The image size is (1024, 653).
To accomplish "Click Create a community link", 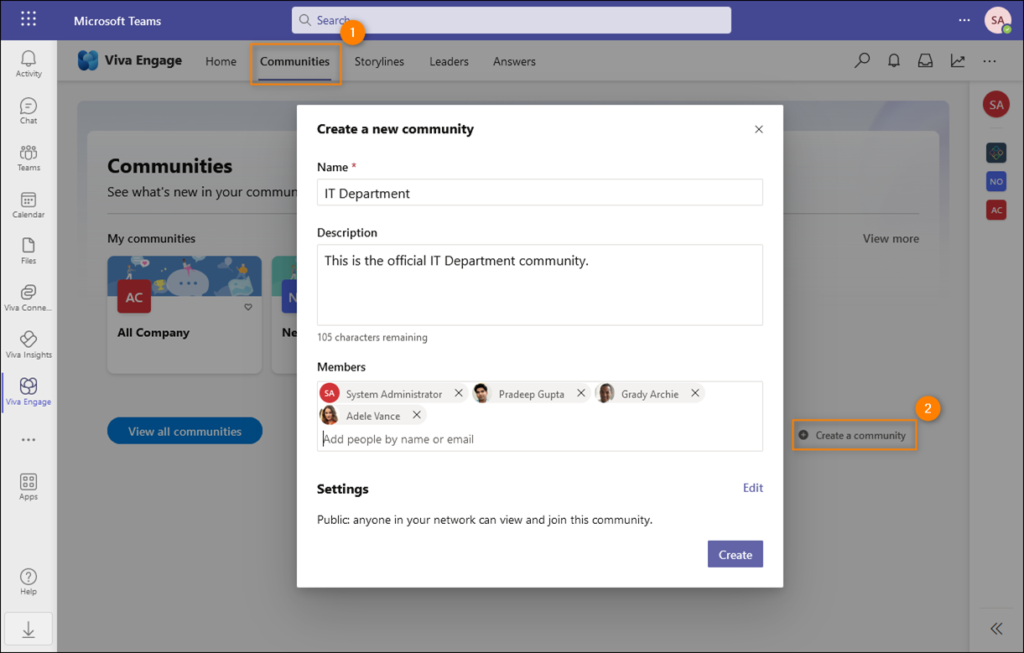I will point(854,435).
